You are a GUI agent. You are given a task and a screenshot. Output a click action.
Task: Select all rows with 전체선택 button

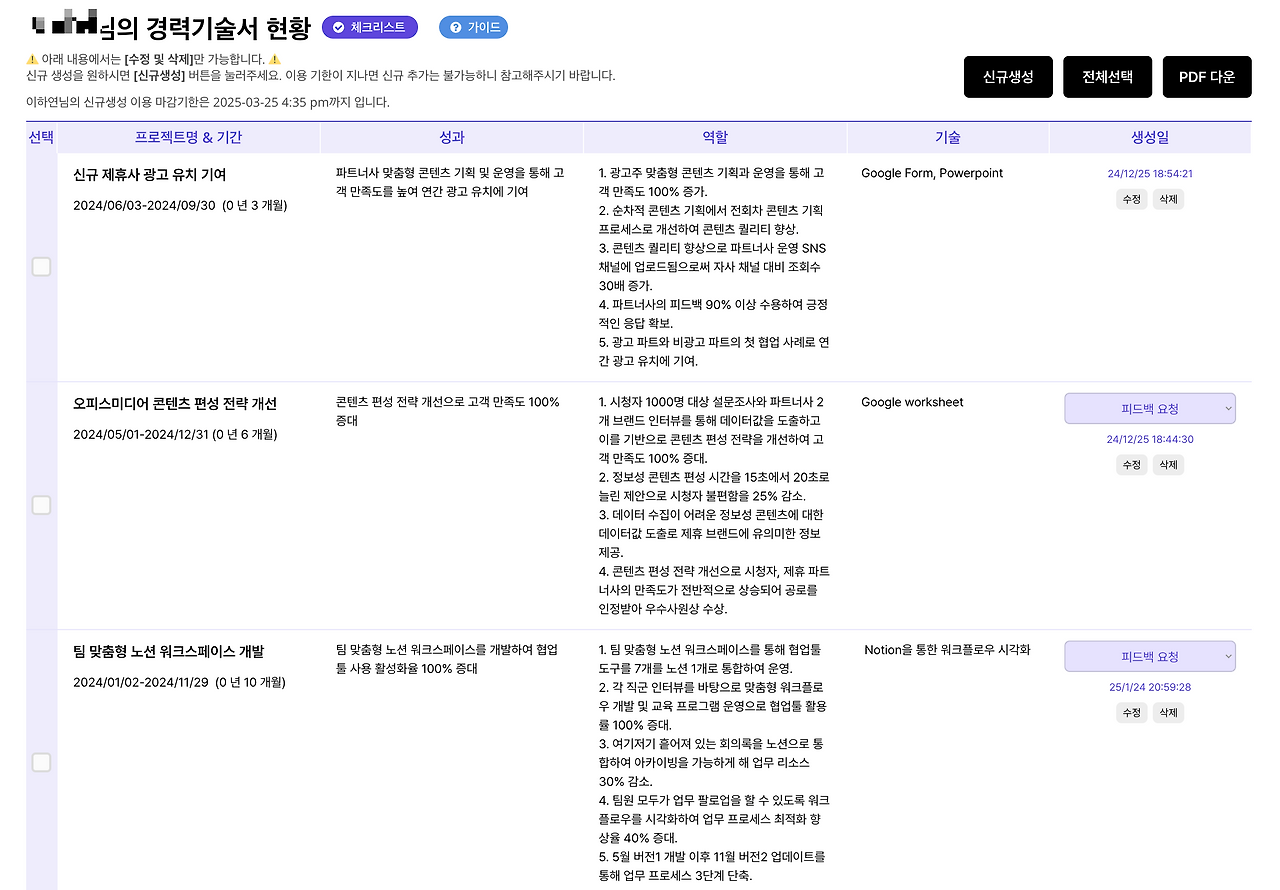(x=1107, y=76)
